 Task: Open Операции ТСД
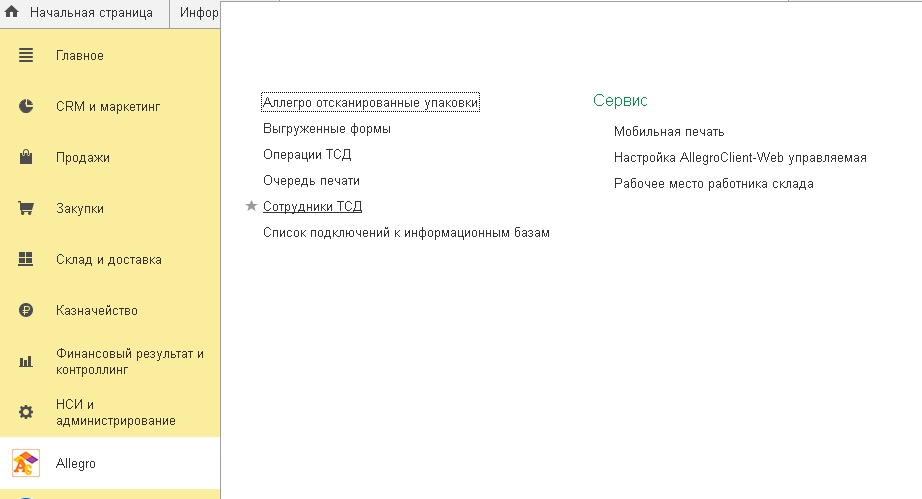[307, 155]
